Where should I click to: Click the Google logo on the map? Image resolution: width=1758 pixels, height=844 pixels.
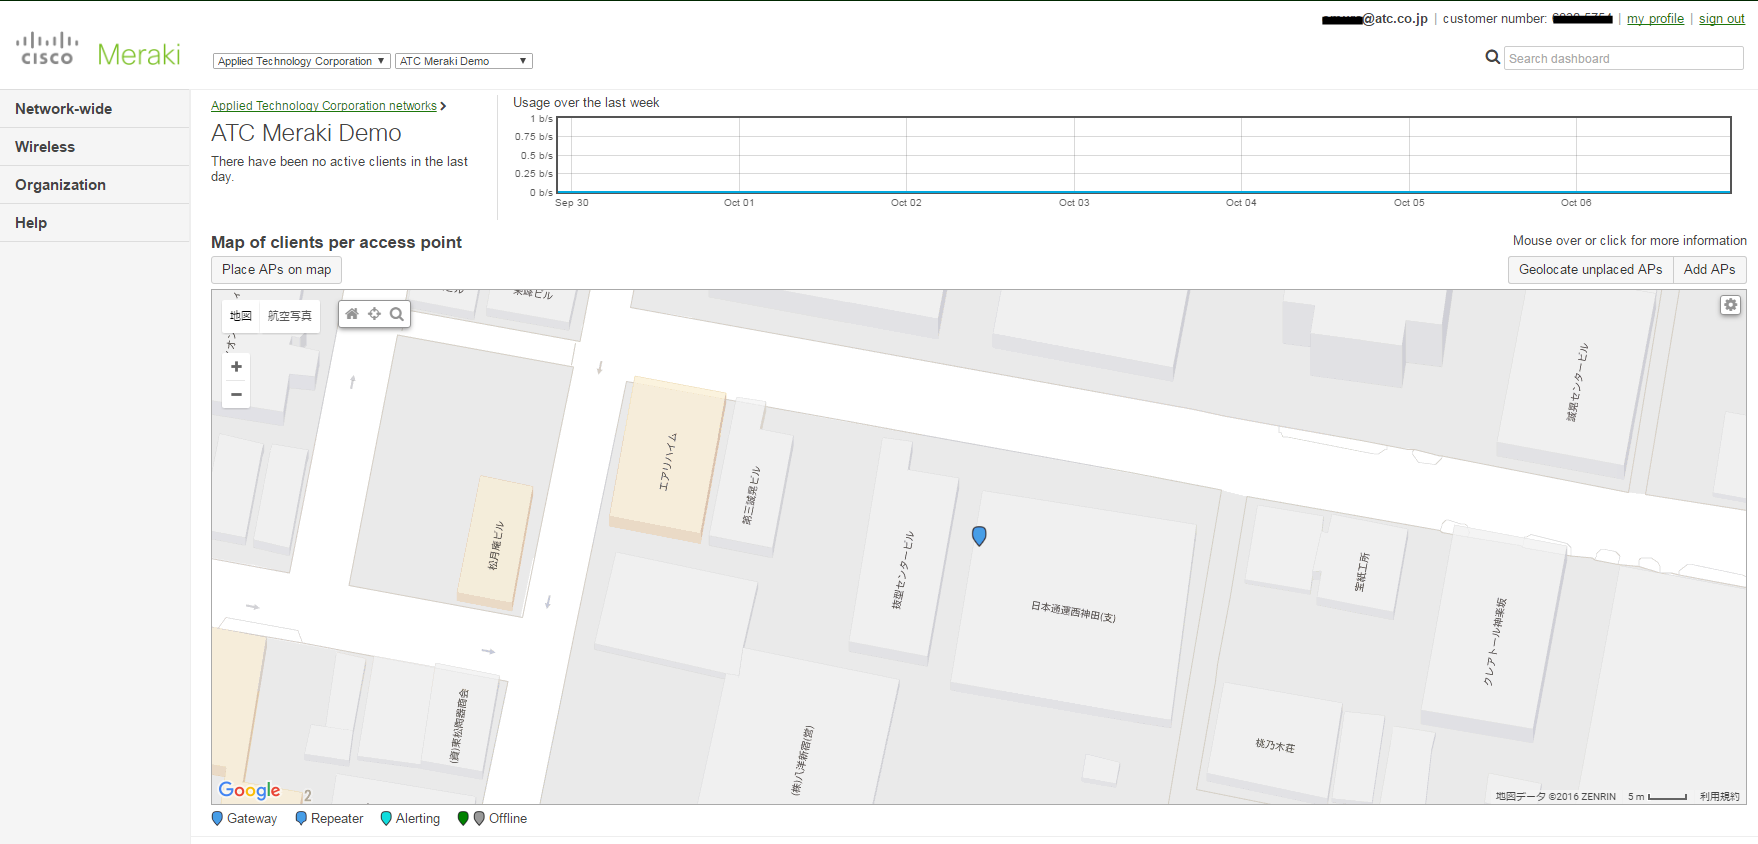pos(250,790)
